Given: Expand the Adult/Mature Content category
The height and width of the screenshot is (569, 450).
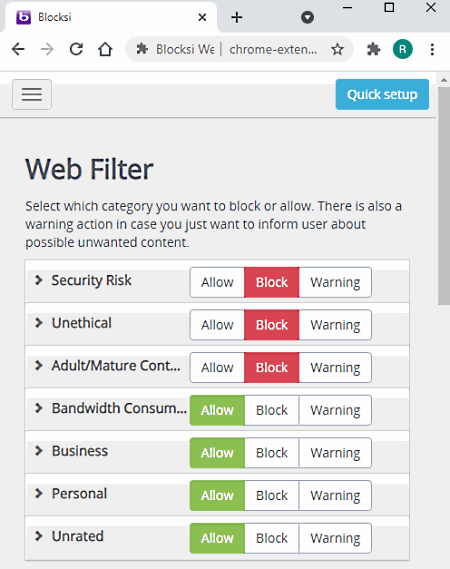Looking at the screenshot, I should 38,365.
